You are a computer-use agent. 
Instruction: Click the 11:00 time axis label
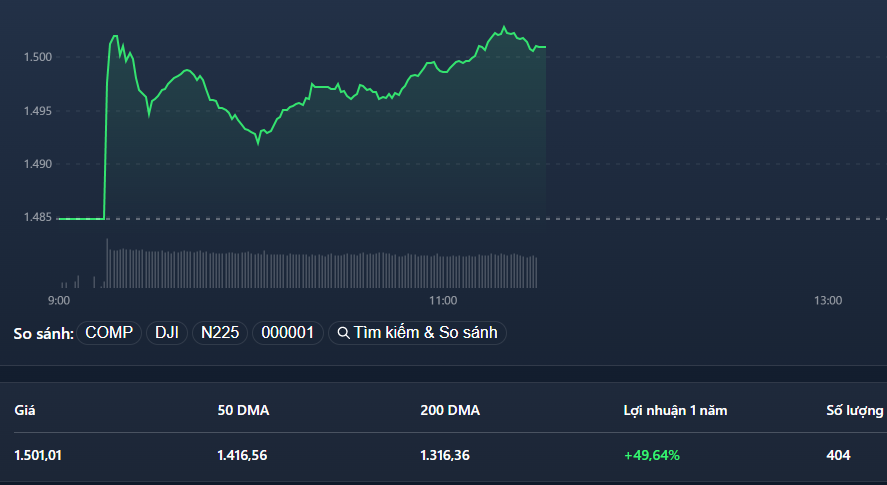(x=443, y=301)
